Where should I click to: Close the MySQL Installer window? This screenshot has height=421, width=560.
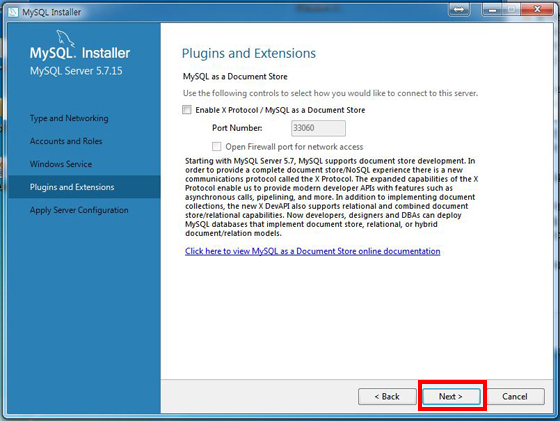pyautogui.click(x=537, y=10)
